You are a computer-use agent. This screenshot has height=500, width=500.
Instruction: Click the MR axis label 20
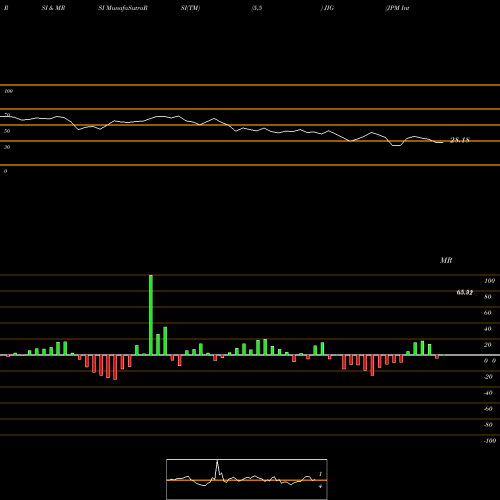pos(487,345)
